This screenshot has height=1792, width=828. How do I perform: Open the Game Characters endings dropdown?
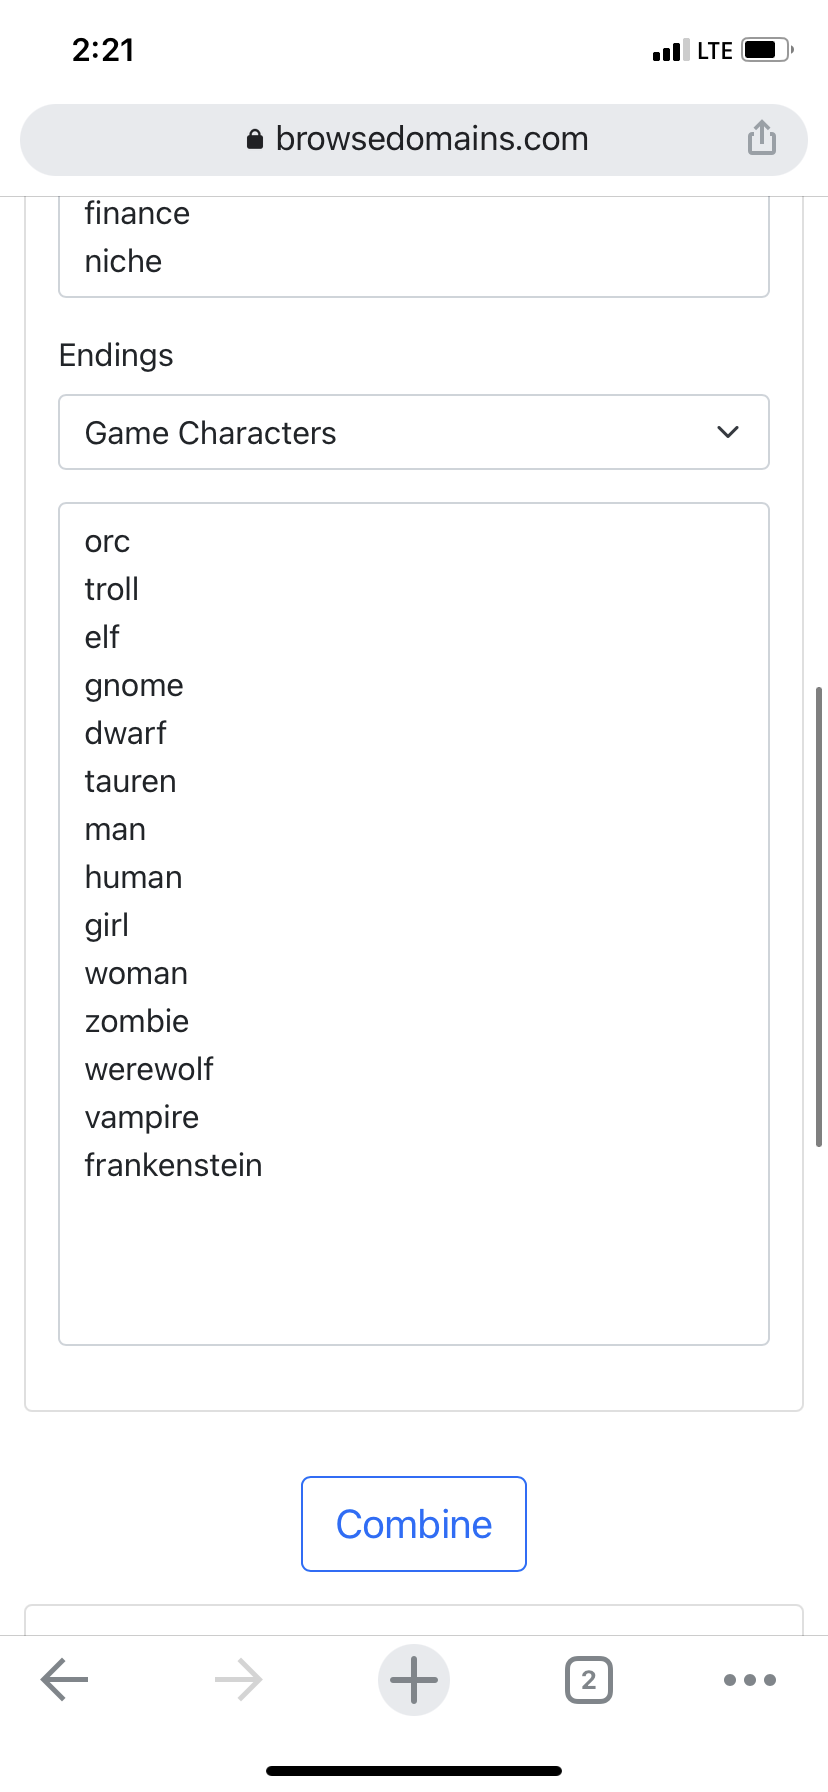[x=414, y=432]
